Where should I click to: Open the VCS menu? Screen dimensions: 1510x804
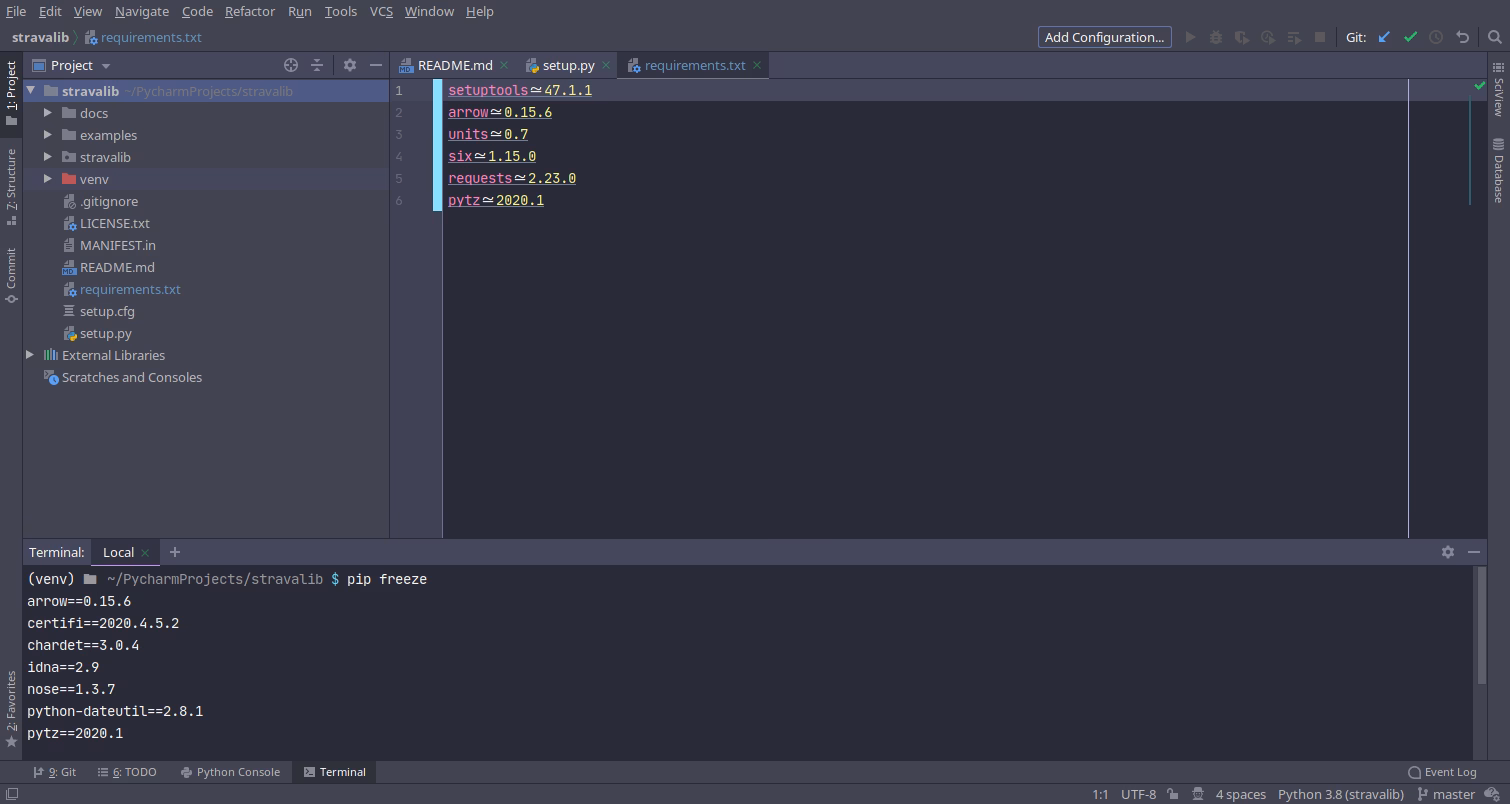coord(381,11)
